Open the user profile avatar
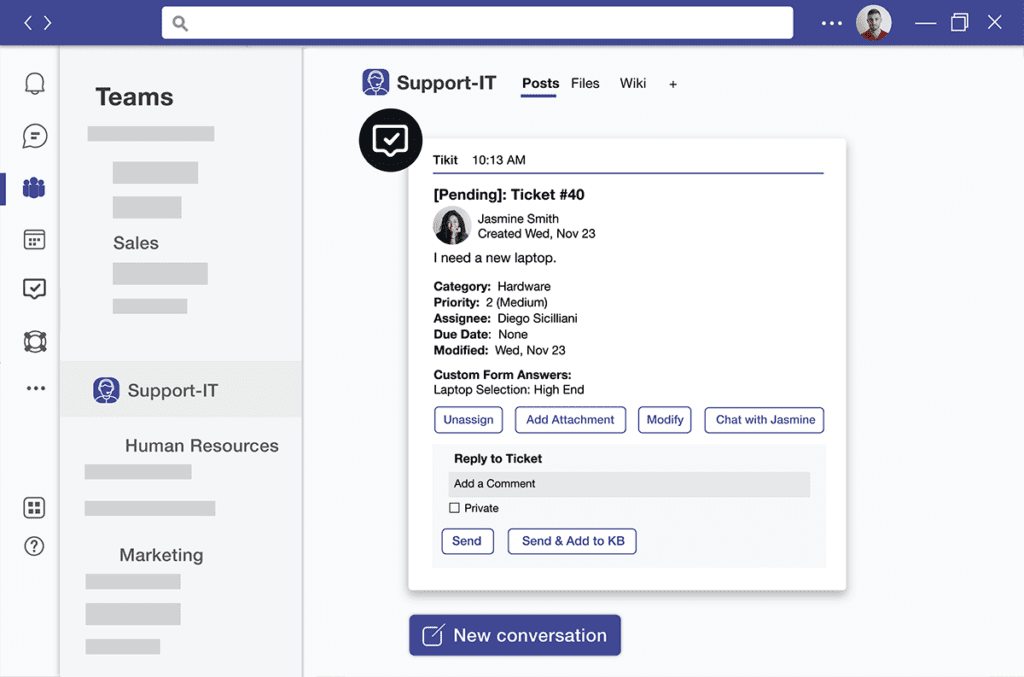This screenshot has height=677, width=1024. point(873,23)
